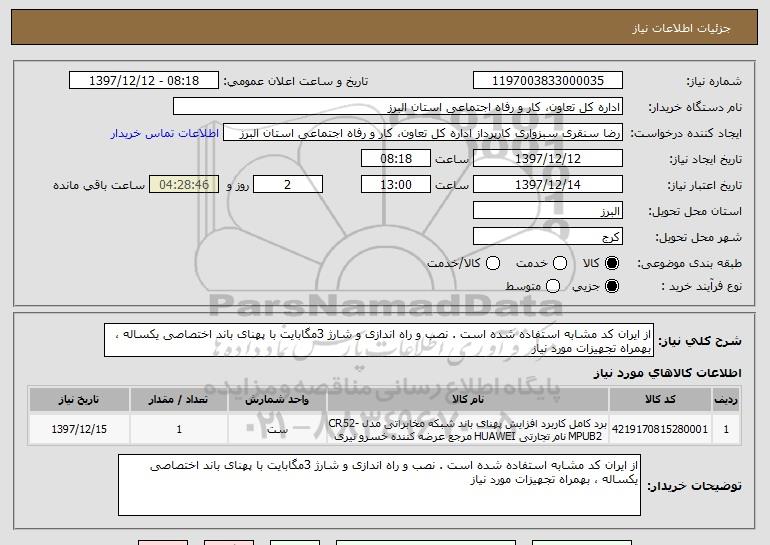The image size is (770, 545).
Task: Click the طبقه بندی موضوعی label
Action: click(x=689, y=264)
